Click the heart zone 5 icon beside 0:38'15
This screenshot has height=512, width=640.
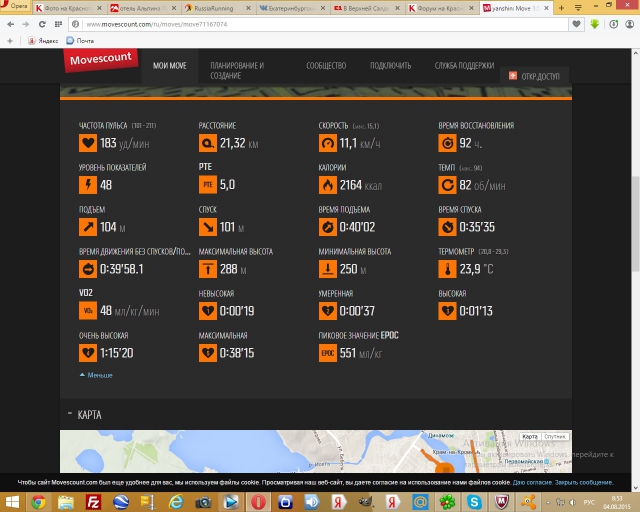tap(208, 353)
